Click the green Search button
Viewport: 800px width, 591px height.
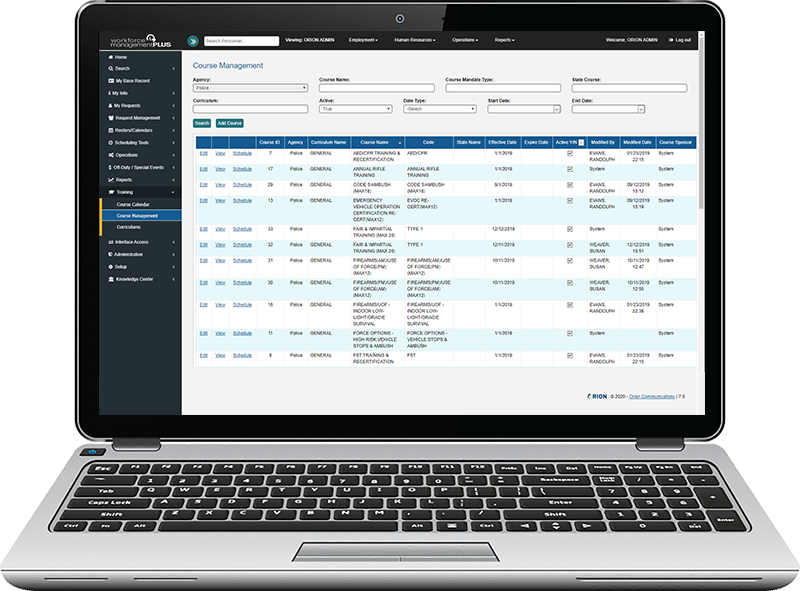(x=202, y=124)
